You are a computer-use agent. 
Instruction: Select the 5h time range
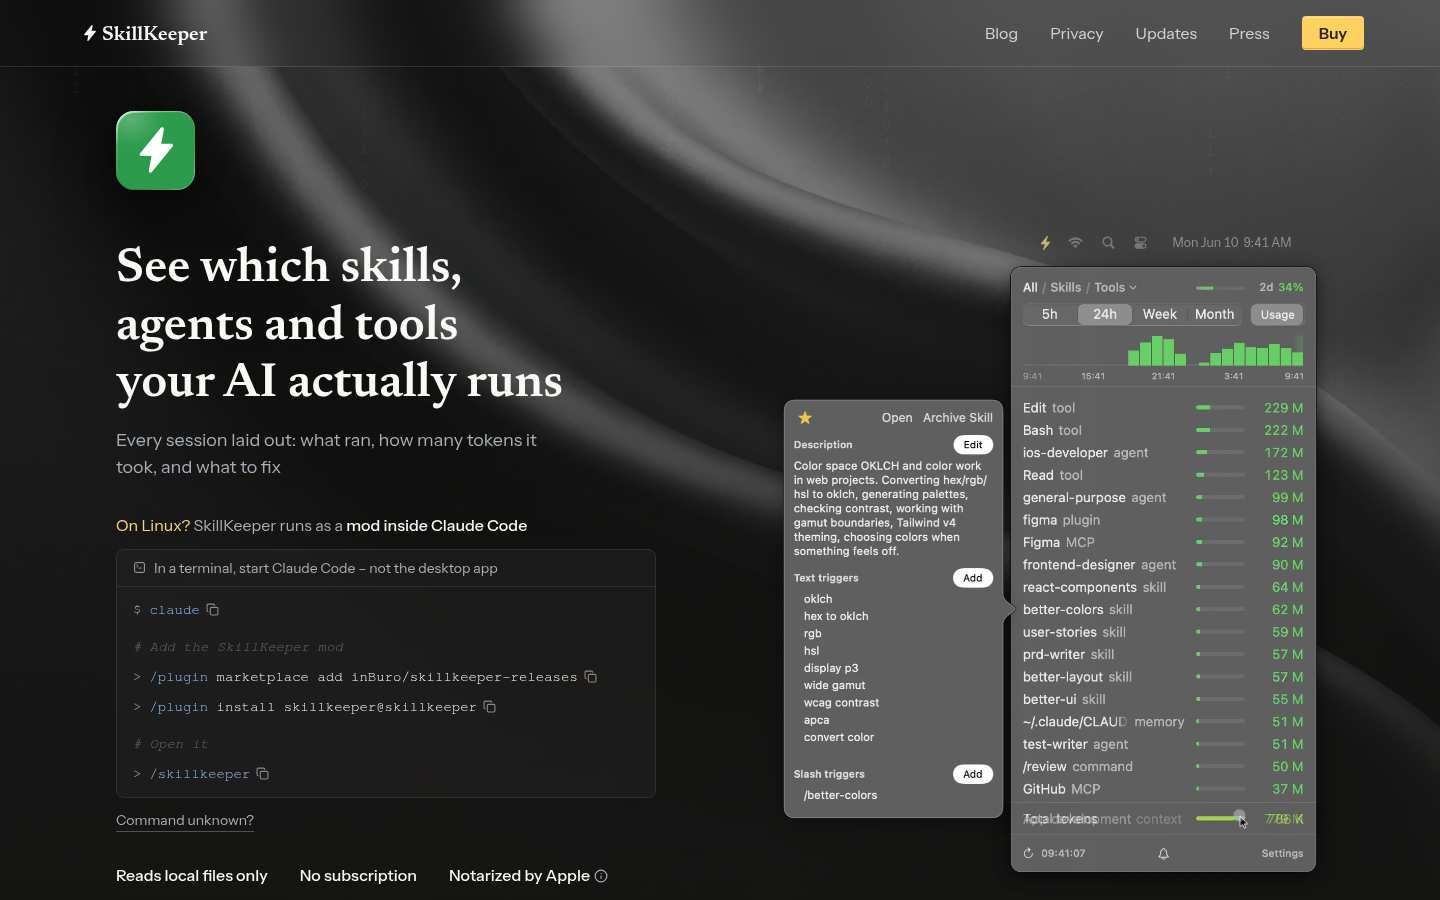(1050, 314)
